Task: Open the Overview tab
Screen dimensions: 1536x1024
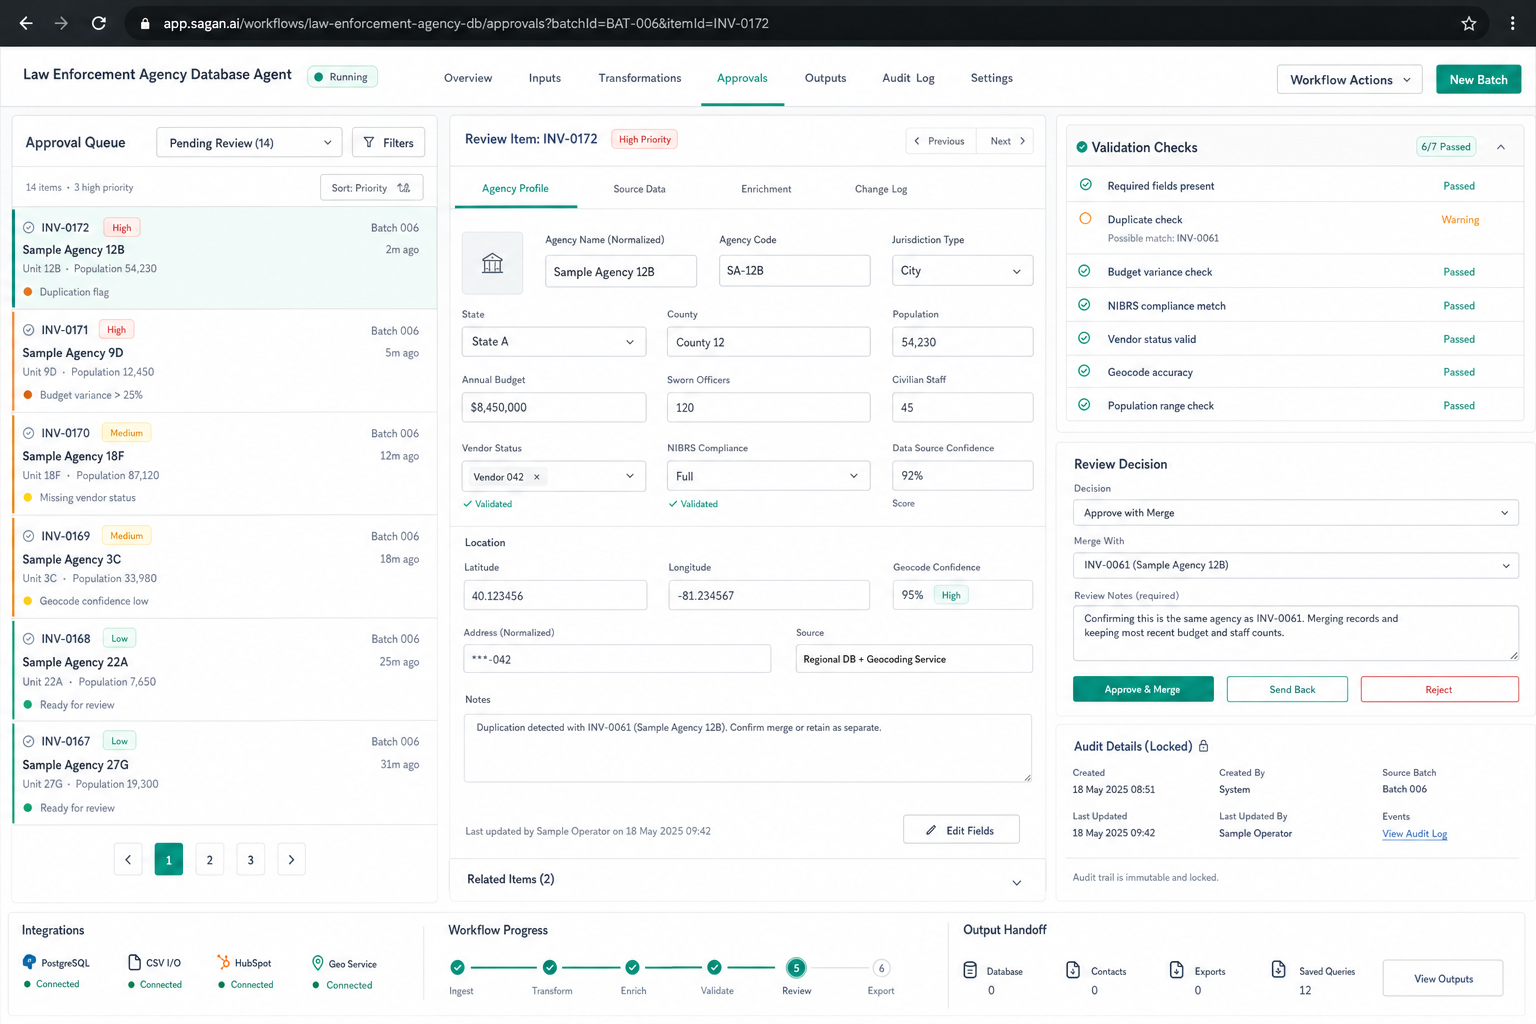Action: point(468,78)
